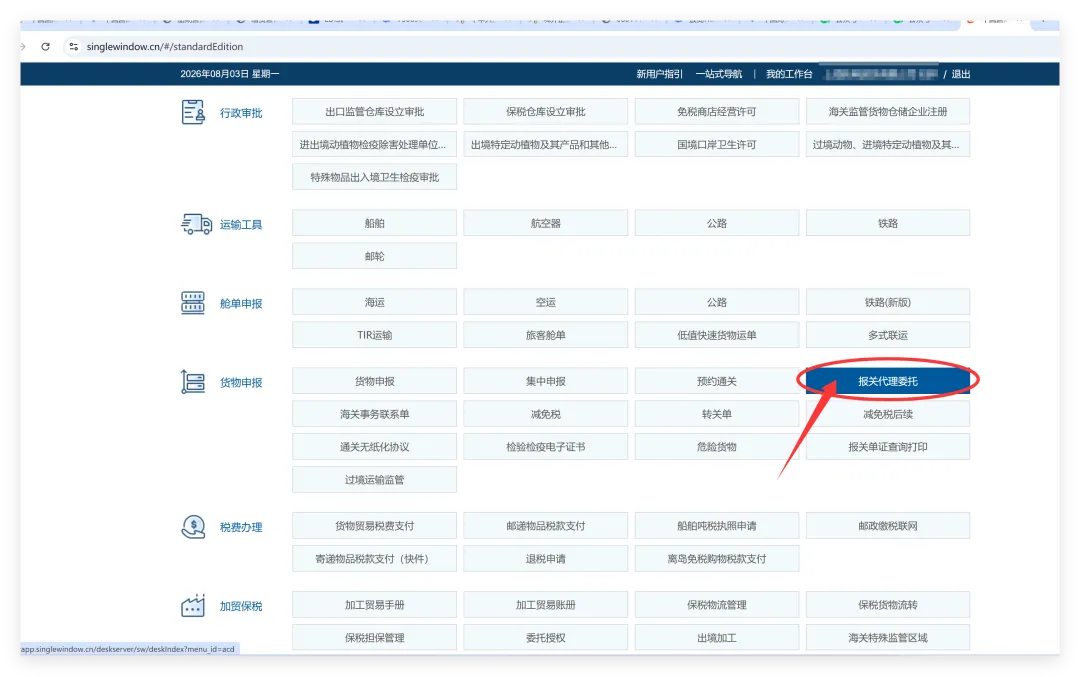Select 航空器 under 运输工具
Image resolution: width=1080 pixels, height=677 pixels.
coord(546,223)
